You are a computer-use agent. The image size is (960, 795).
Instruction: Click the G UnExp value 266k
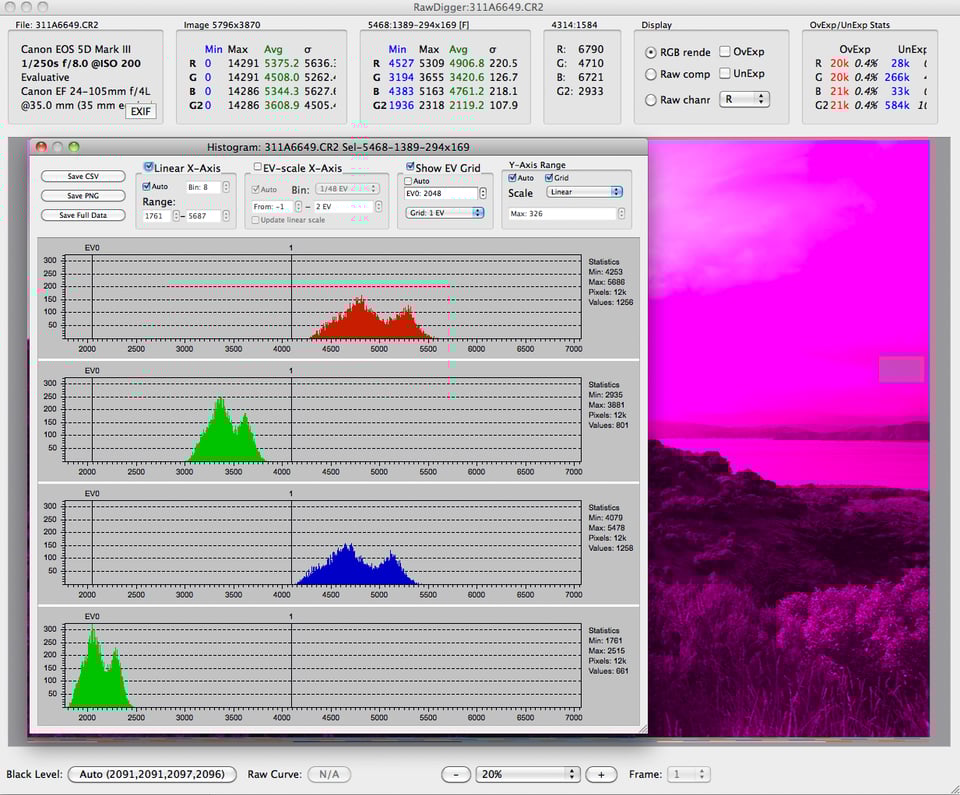point(897,77)
